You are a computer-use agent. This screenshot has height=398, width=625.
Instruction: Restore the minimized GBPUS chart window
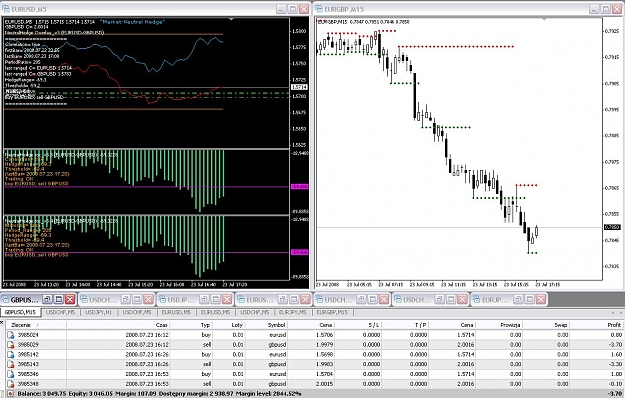click(47, 299)
